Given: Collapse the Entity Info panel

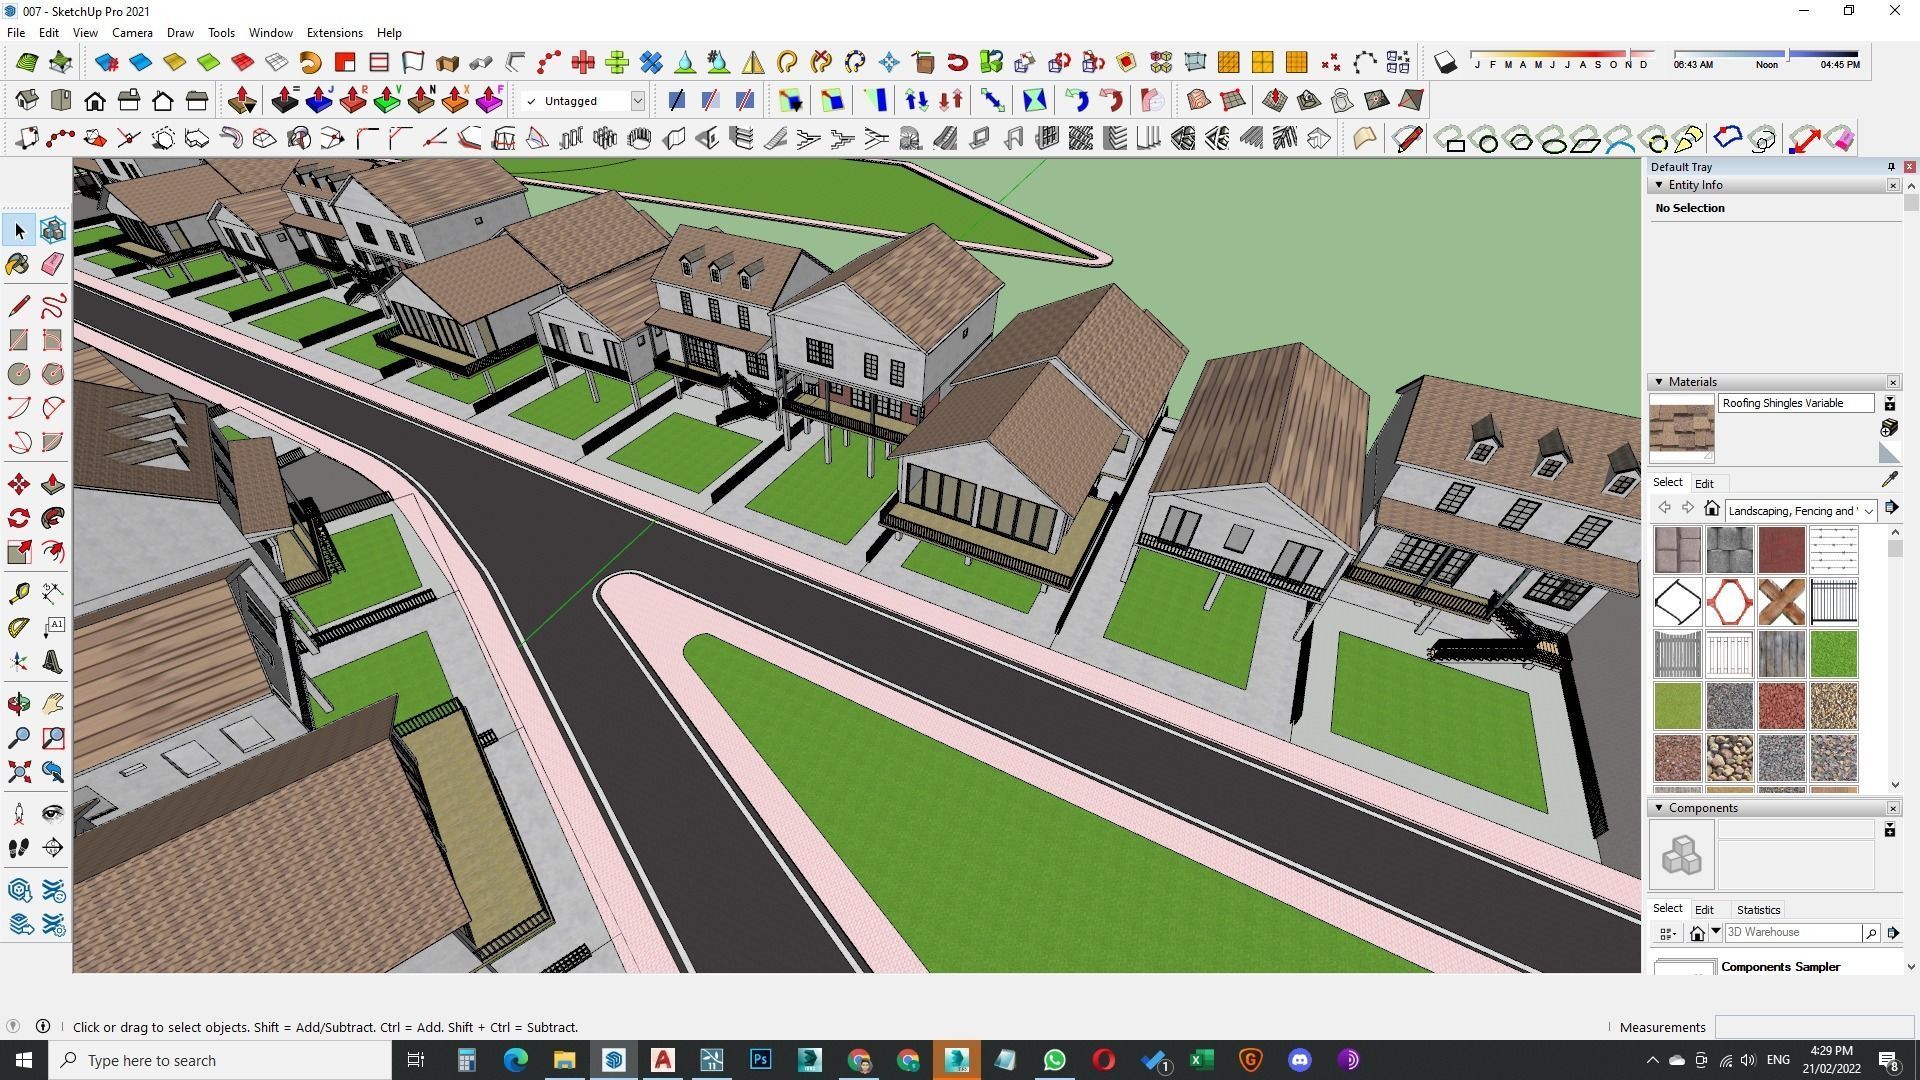Looking at the screenshot, I should 1659,185.
